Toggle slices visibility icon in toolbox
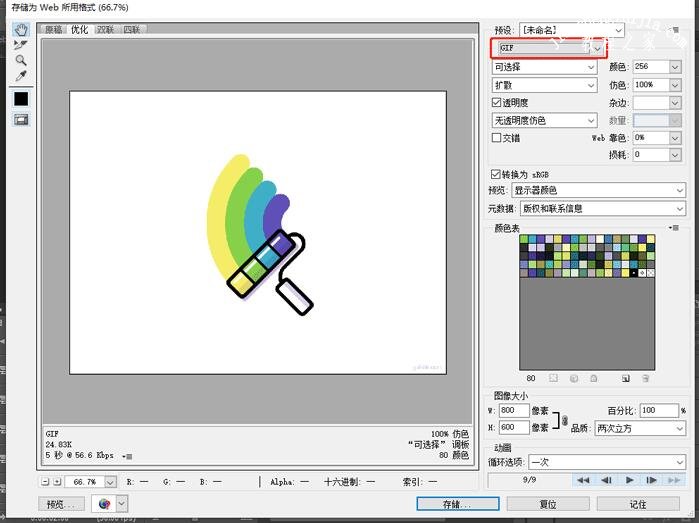This screenshot has height=523, width=699. click(x=21, y=120)
